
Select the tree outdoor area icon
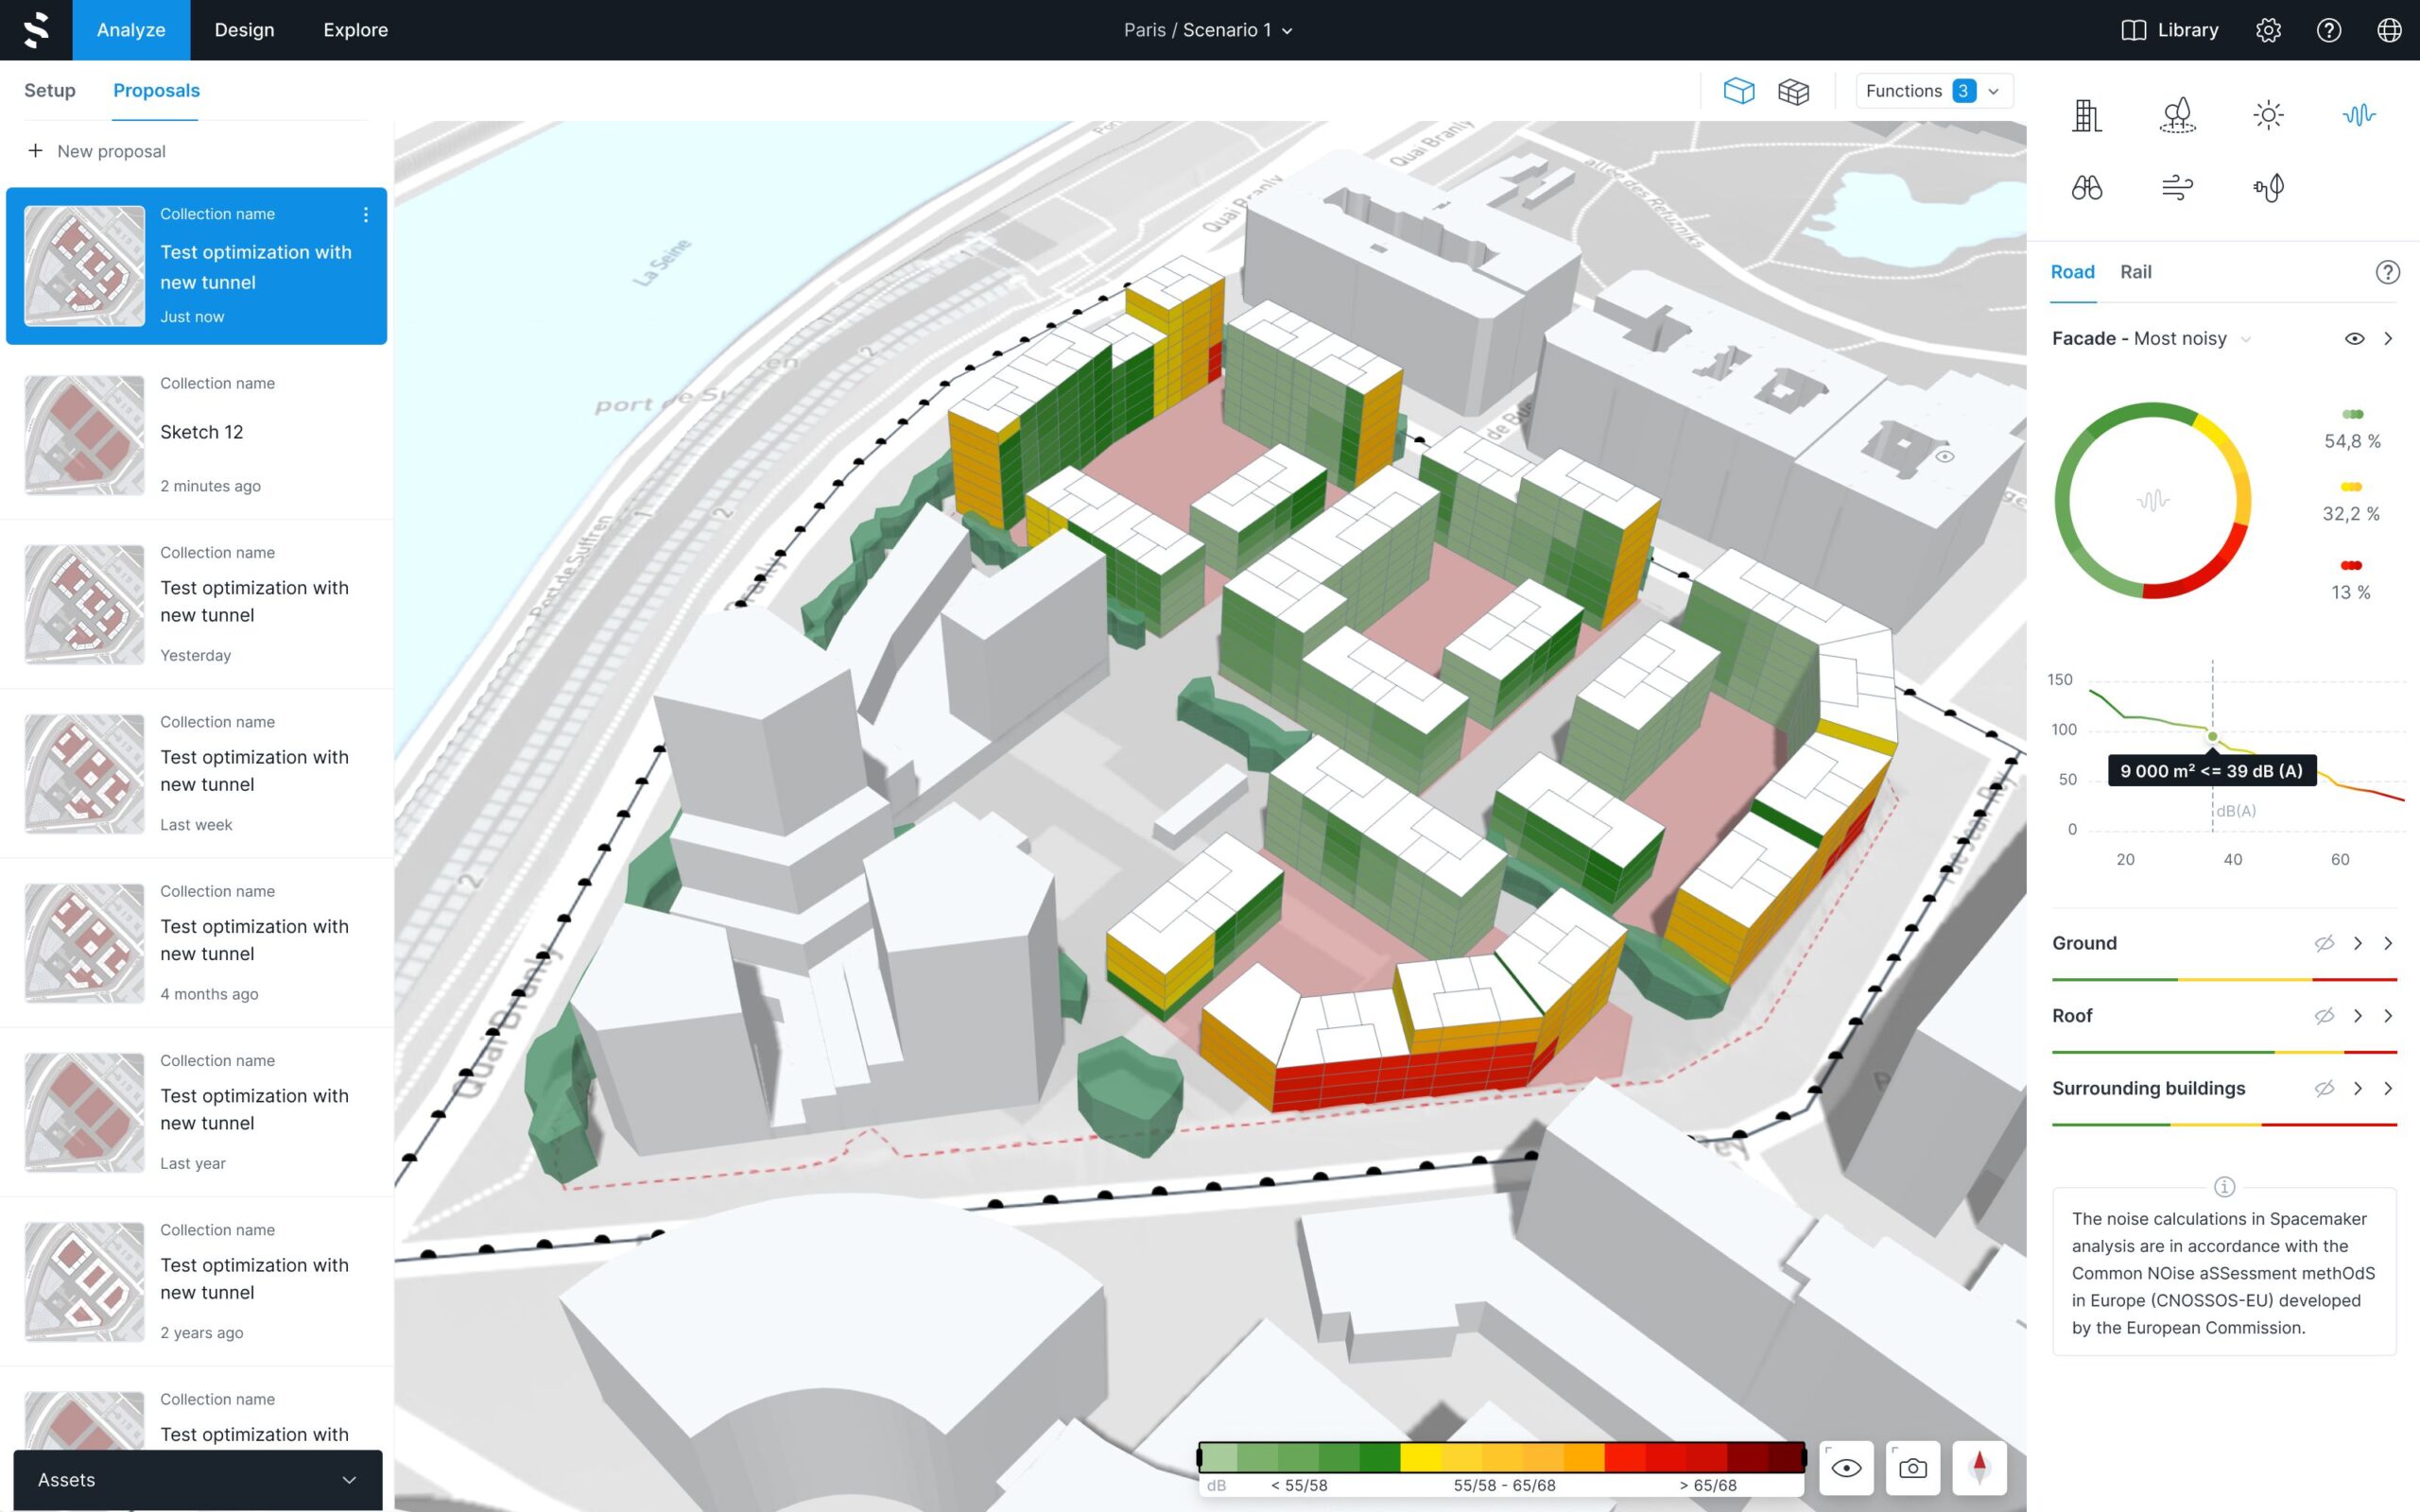[2177, 115]
